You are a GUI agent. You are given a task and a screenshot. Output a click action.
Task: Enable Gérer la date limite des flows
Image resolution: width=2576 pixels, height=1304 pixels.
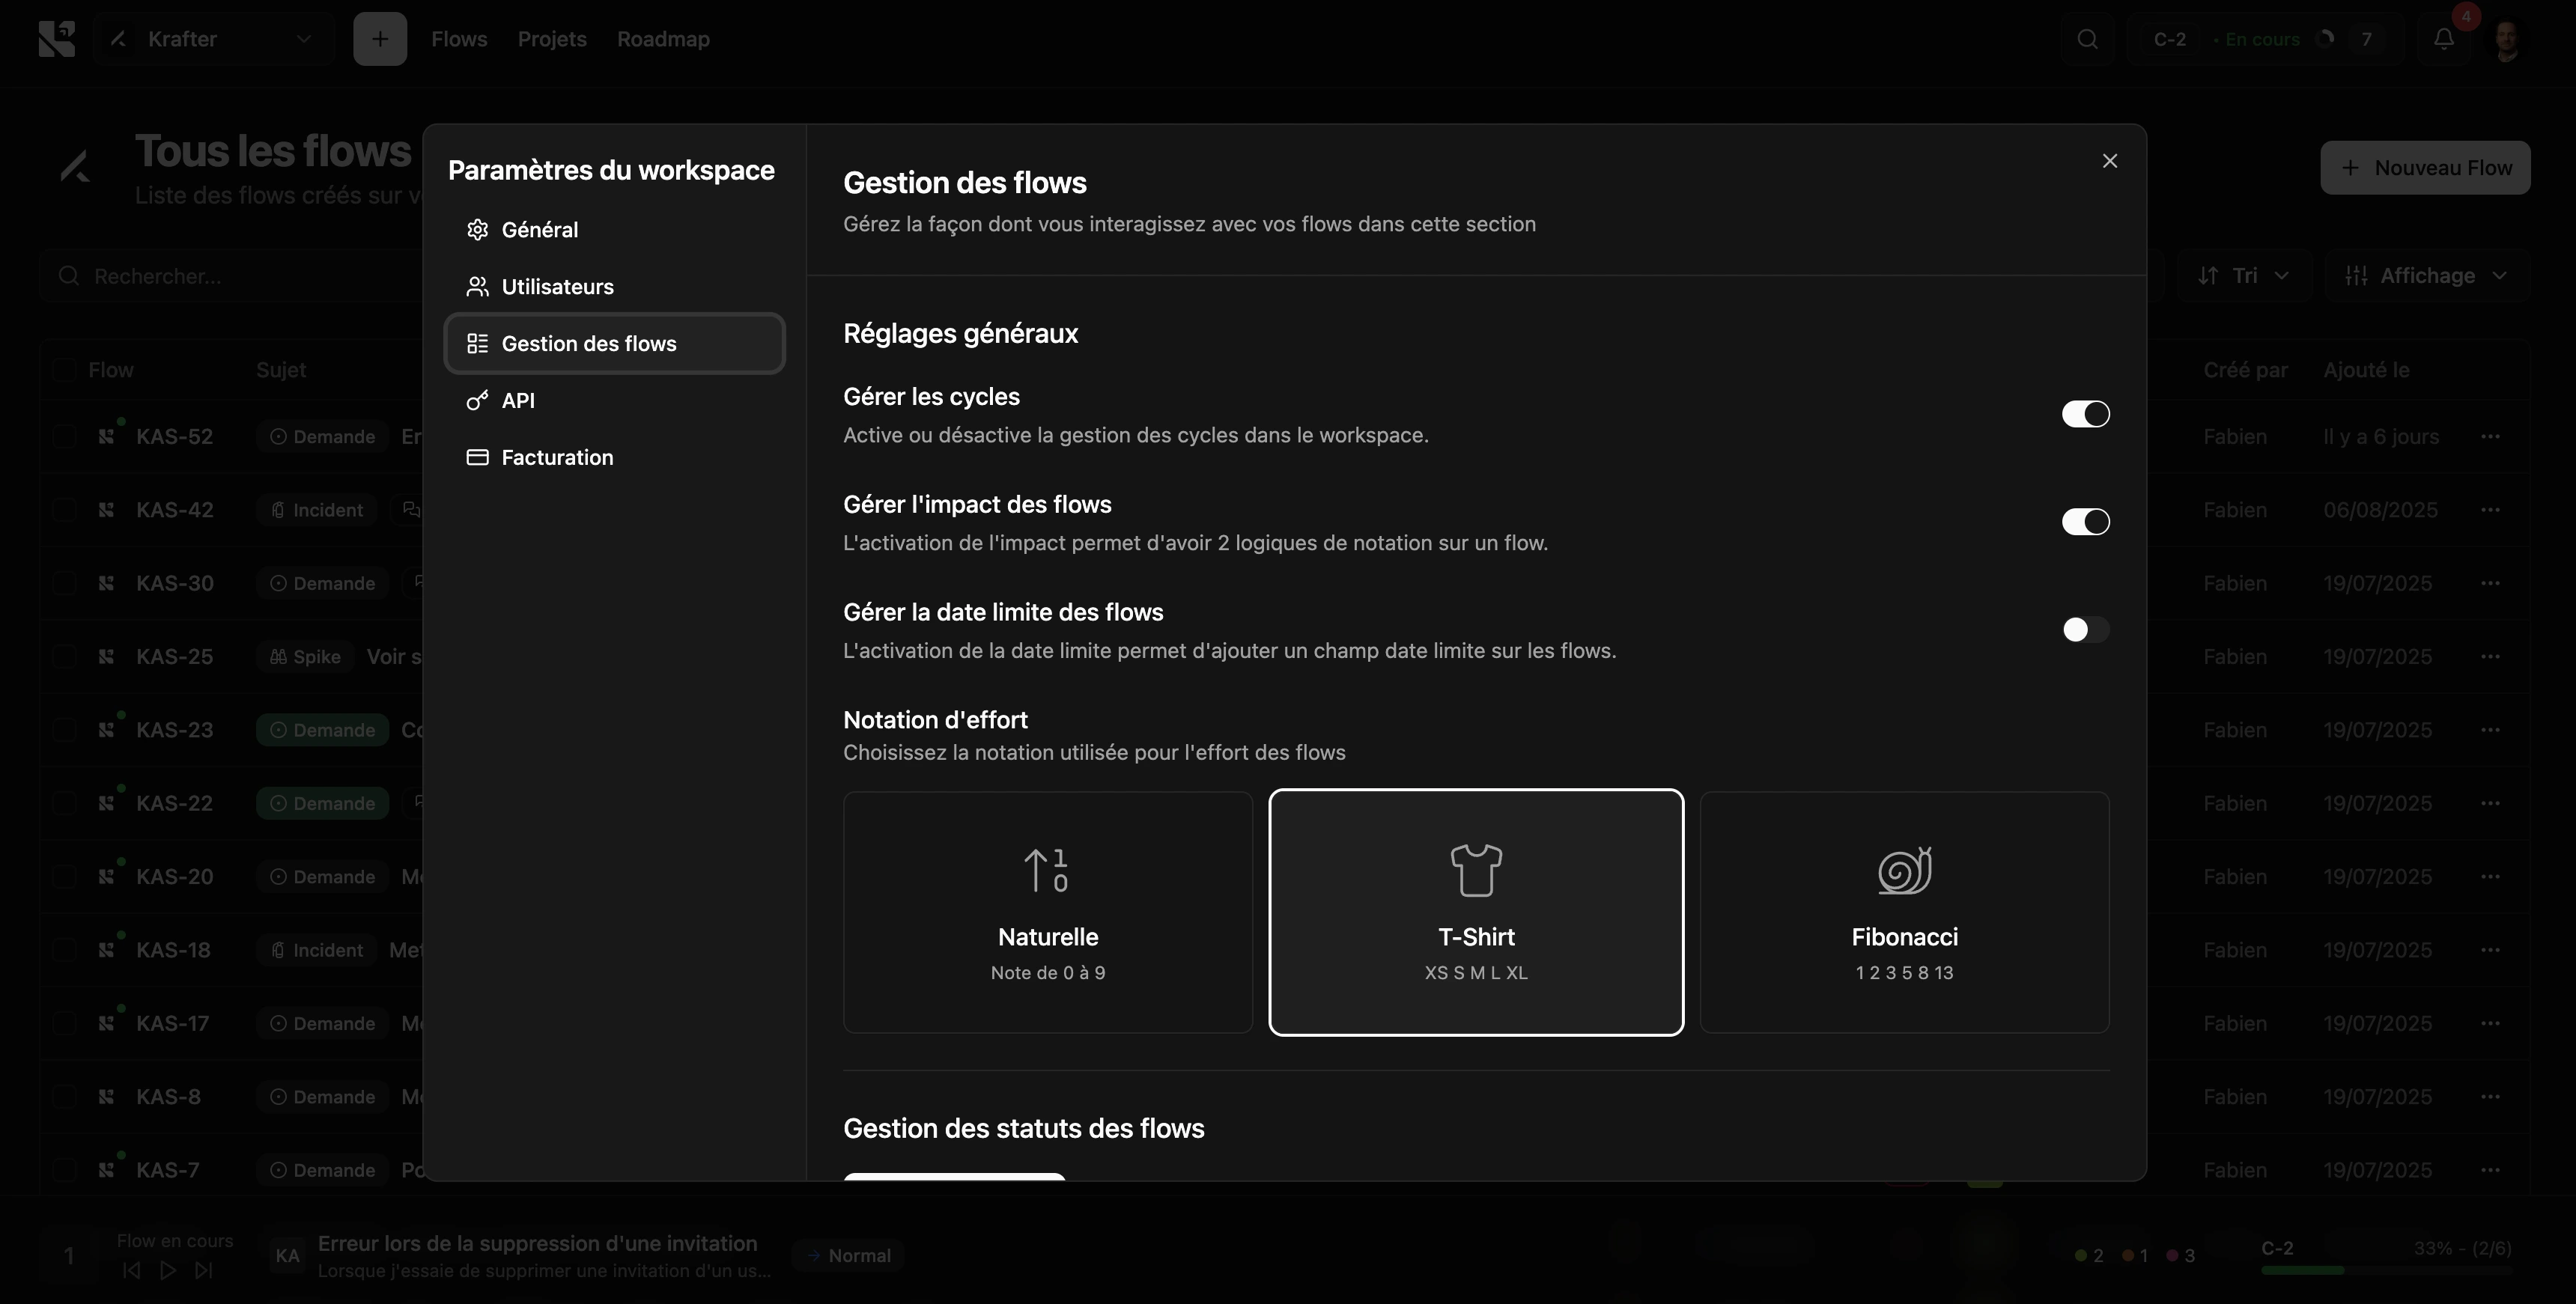2085,629
